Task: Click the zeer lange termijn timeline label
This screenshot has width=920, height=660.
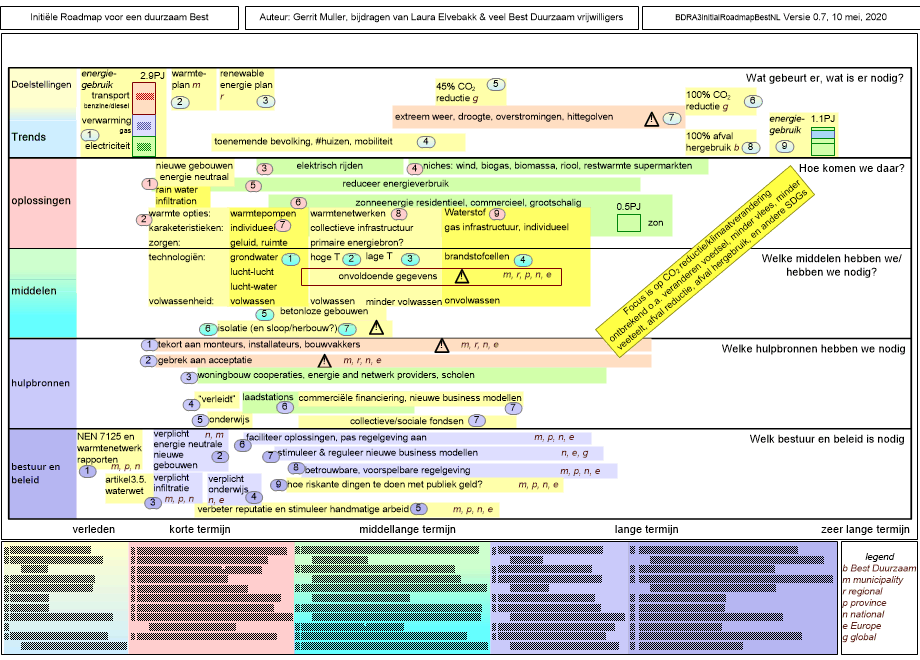Action: pos(865,529)
